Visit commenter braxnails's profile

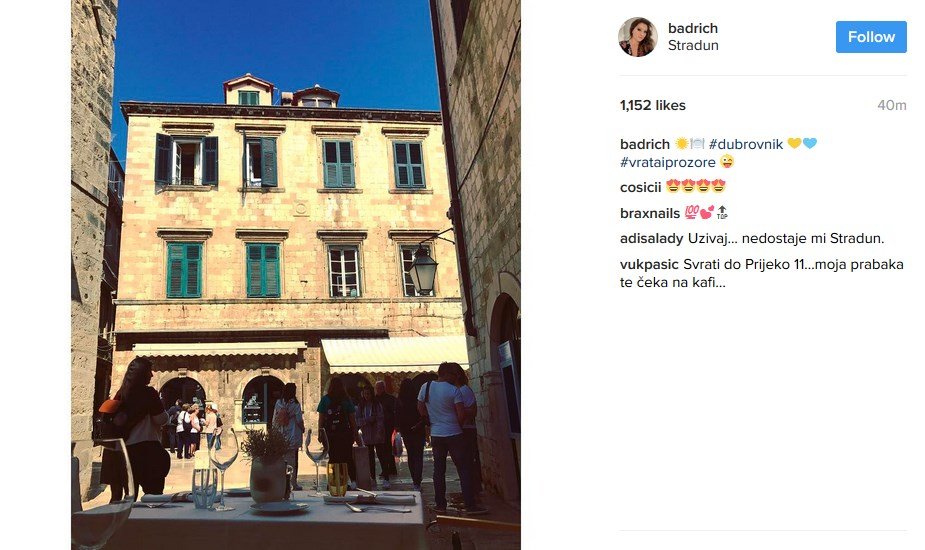pos(650,213)
